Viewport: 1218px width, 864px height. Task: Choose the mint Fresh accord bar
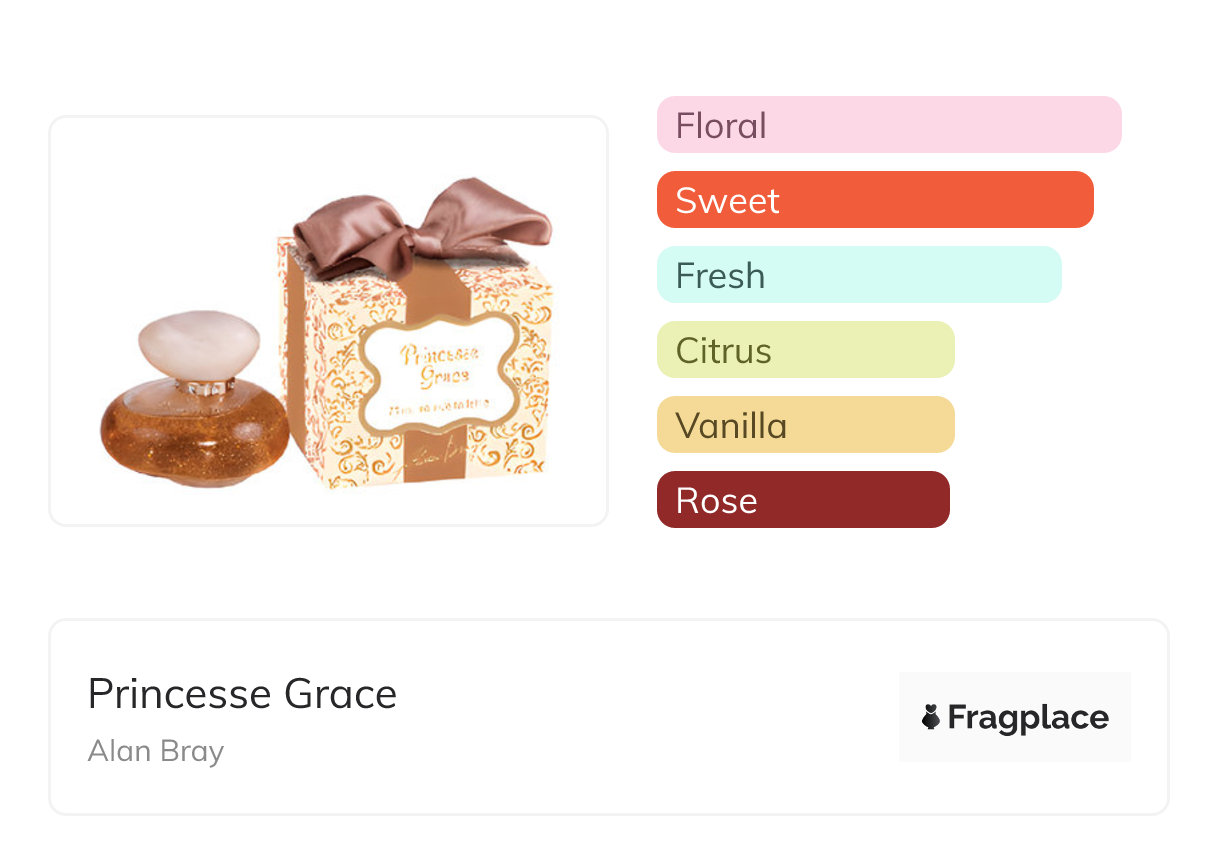pos(858,275)
